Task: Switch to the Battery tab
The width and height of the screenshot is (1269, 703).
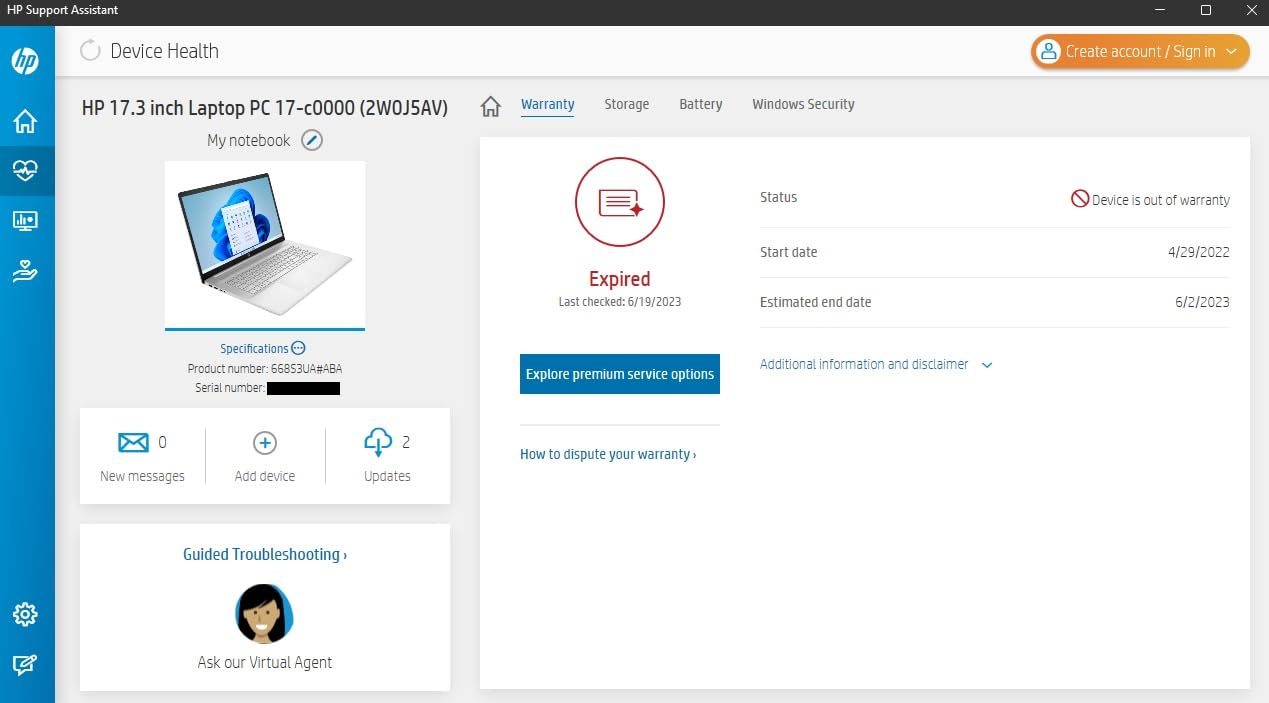Action: click(x=700, y=104)
